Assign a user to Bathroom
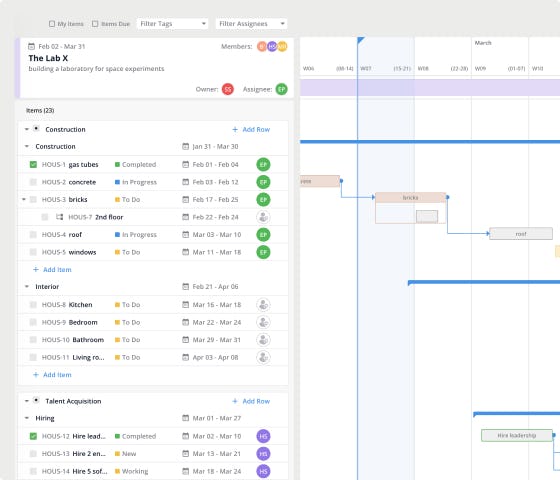The height and width of the screenshot is (480, 560). [x=263, y=340]
